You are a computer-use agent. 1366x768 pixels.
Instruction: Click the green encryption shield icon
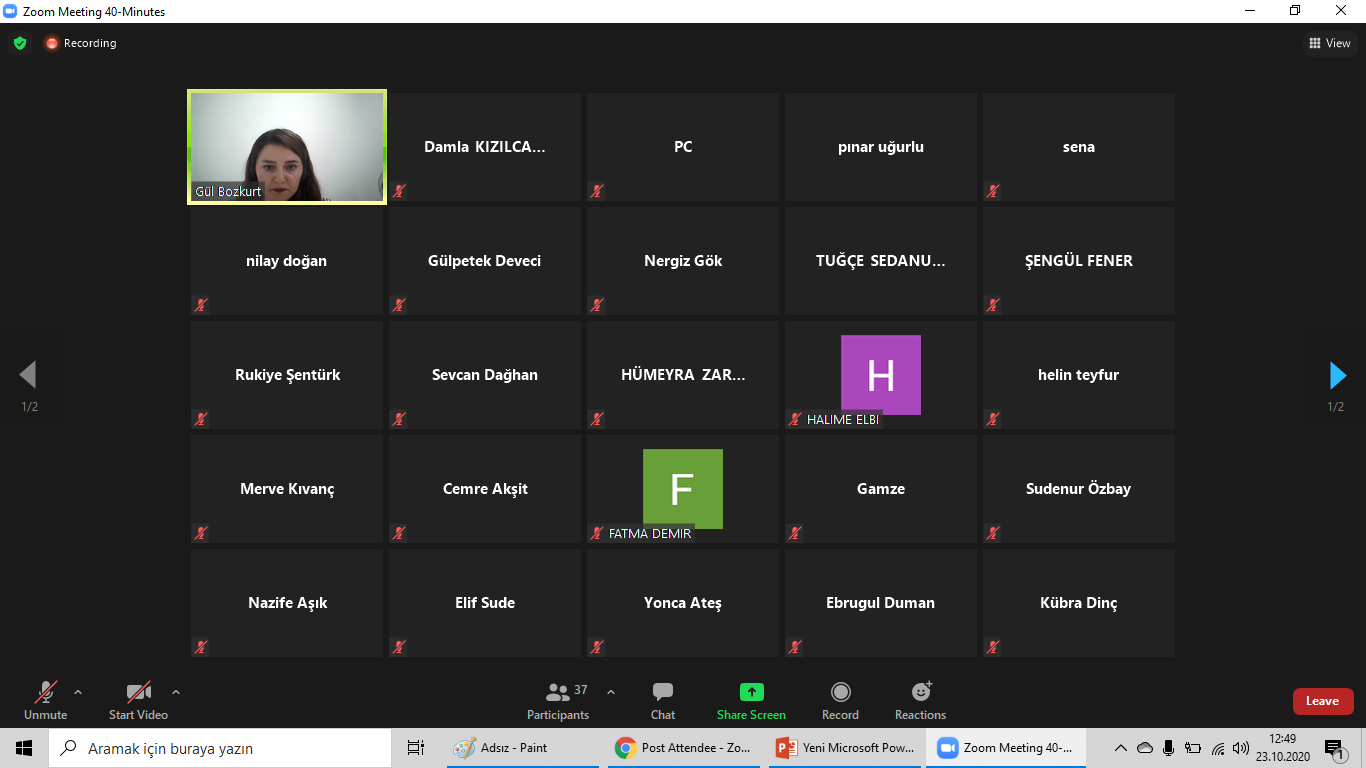20,43
